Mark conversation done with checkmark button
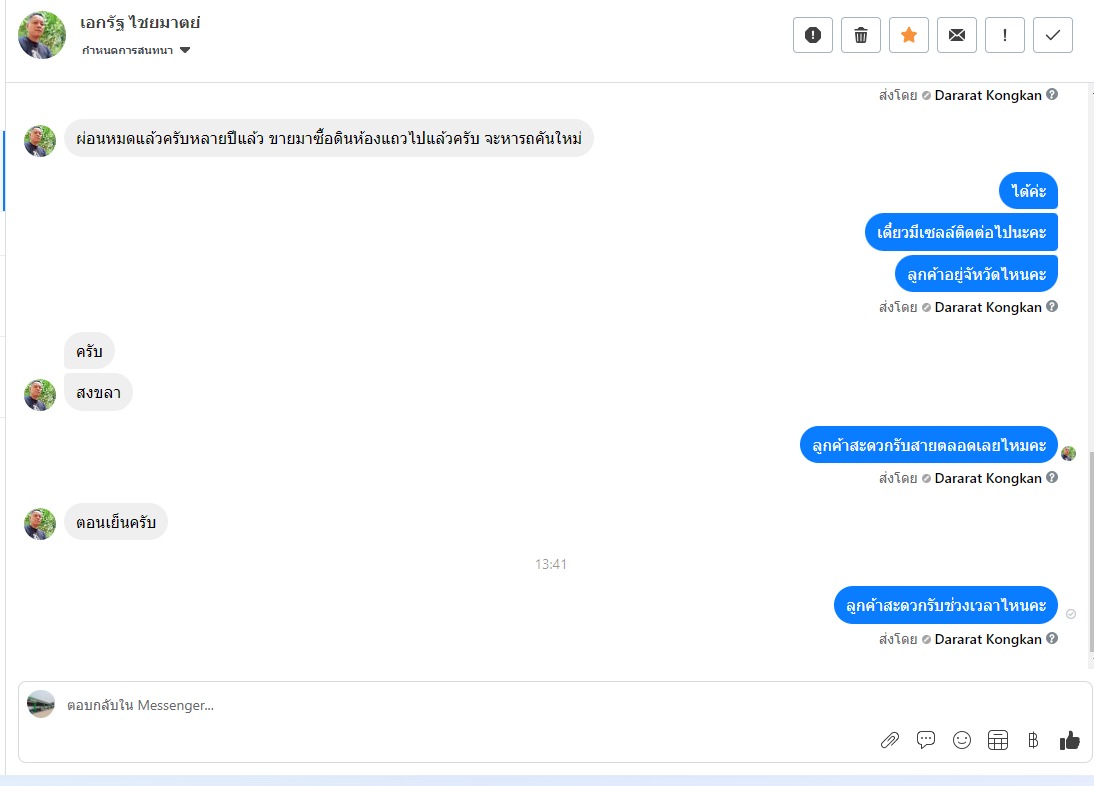Viewport: 1094px width, 786px height. [x=1053, y=35]
